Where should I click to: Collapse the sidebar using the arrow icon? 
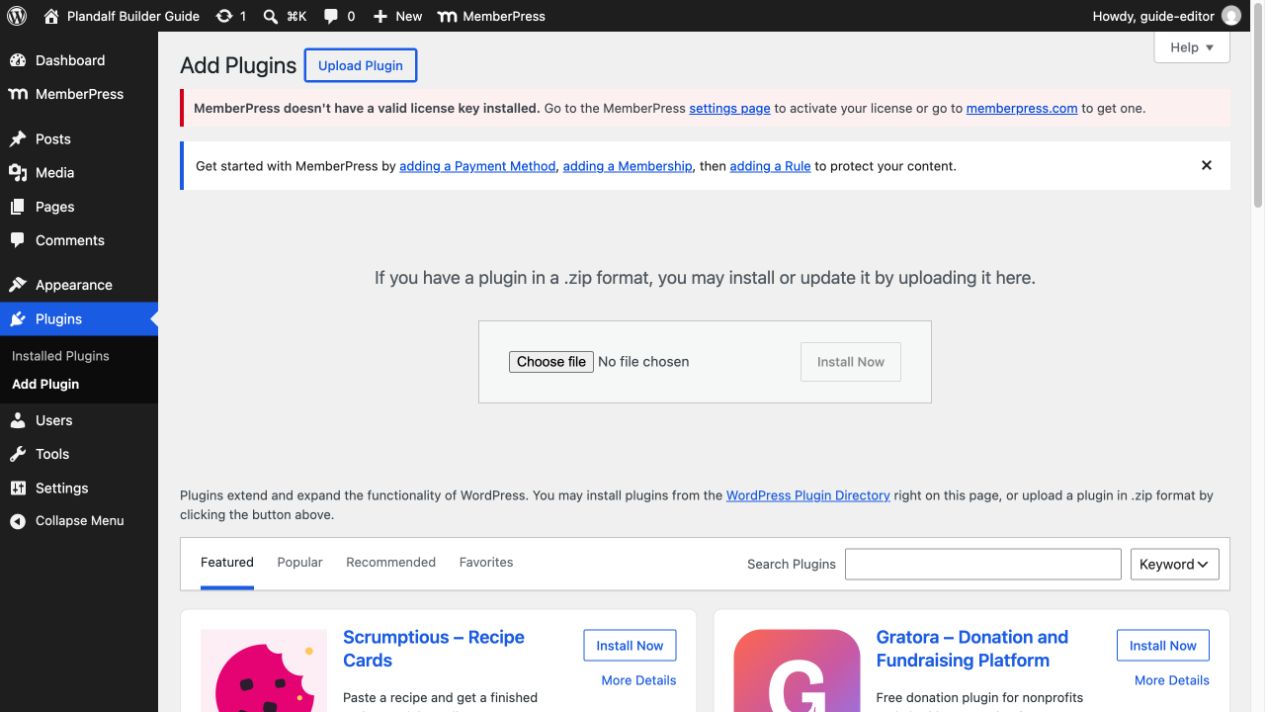pyautogui.click(x=18, y=521)
